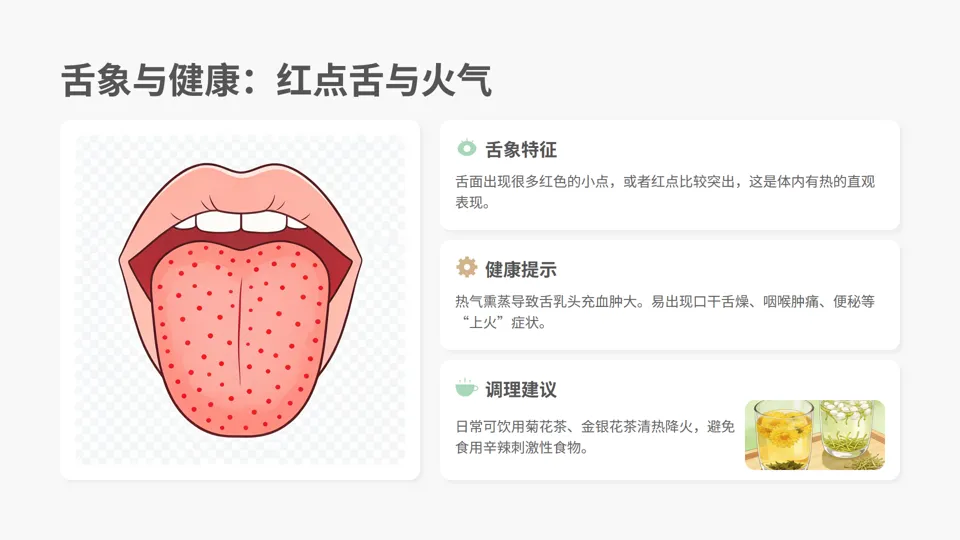Click the yellow chrysanthemum tea glass
This screenshot has height=540, width=960.
[x=782, y=435]
